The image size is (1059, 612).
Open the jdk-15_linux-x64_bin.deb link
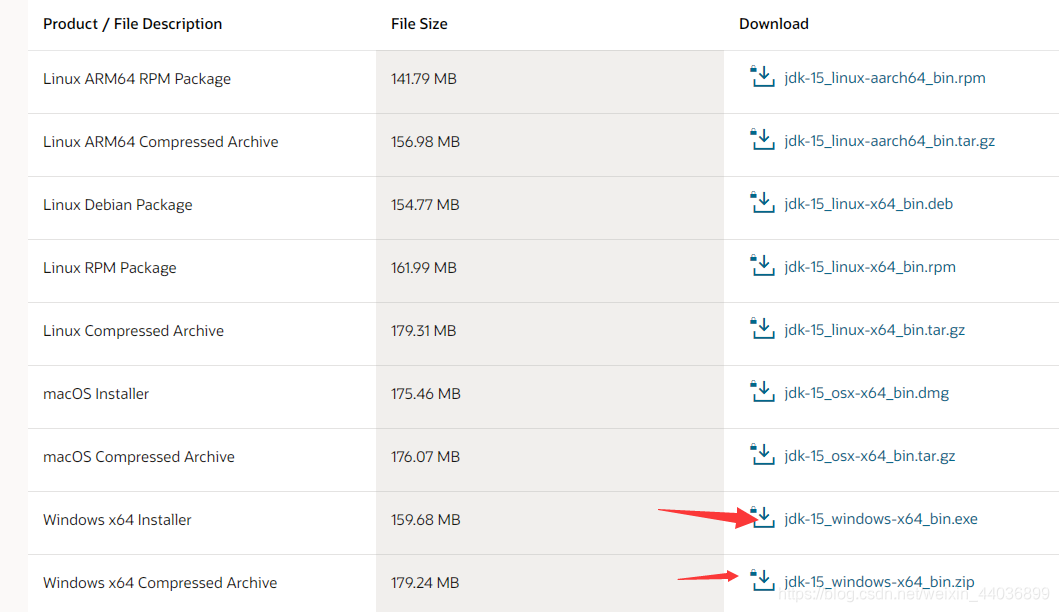869,204
